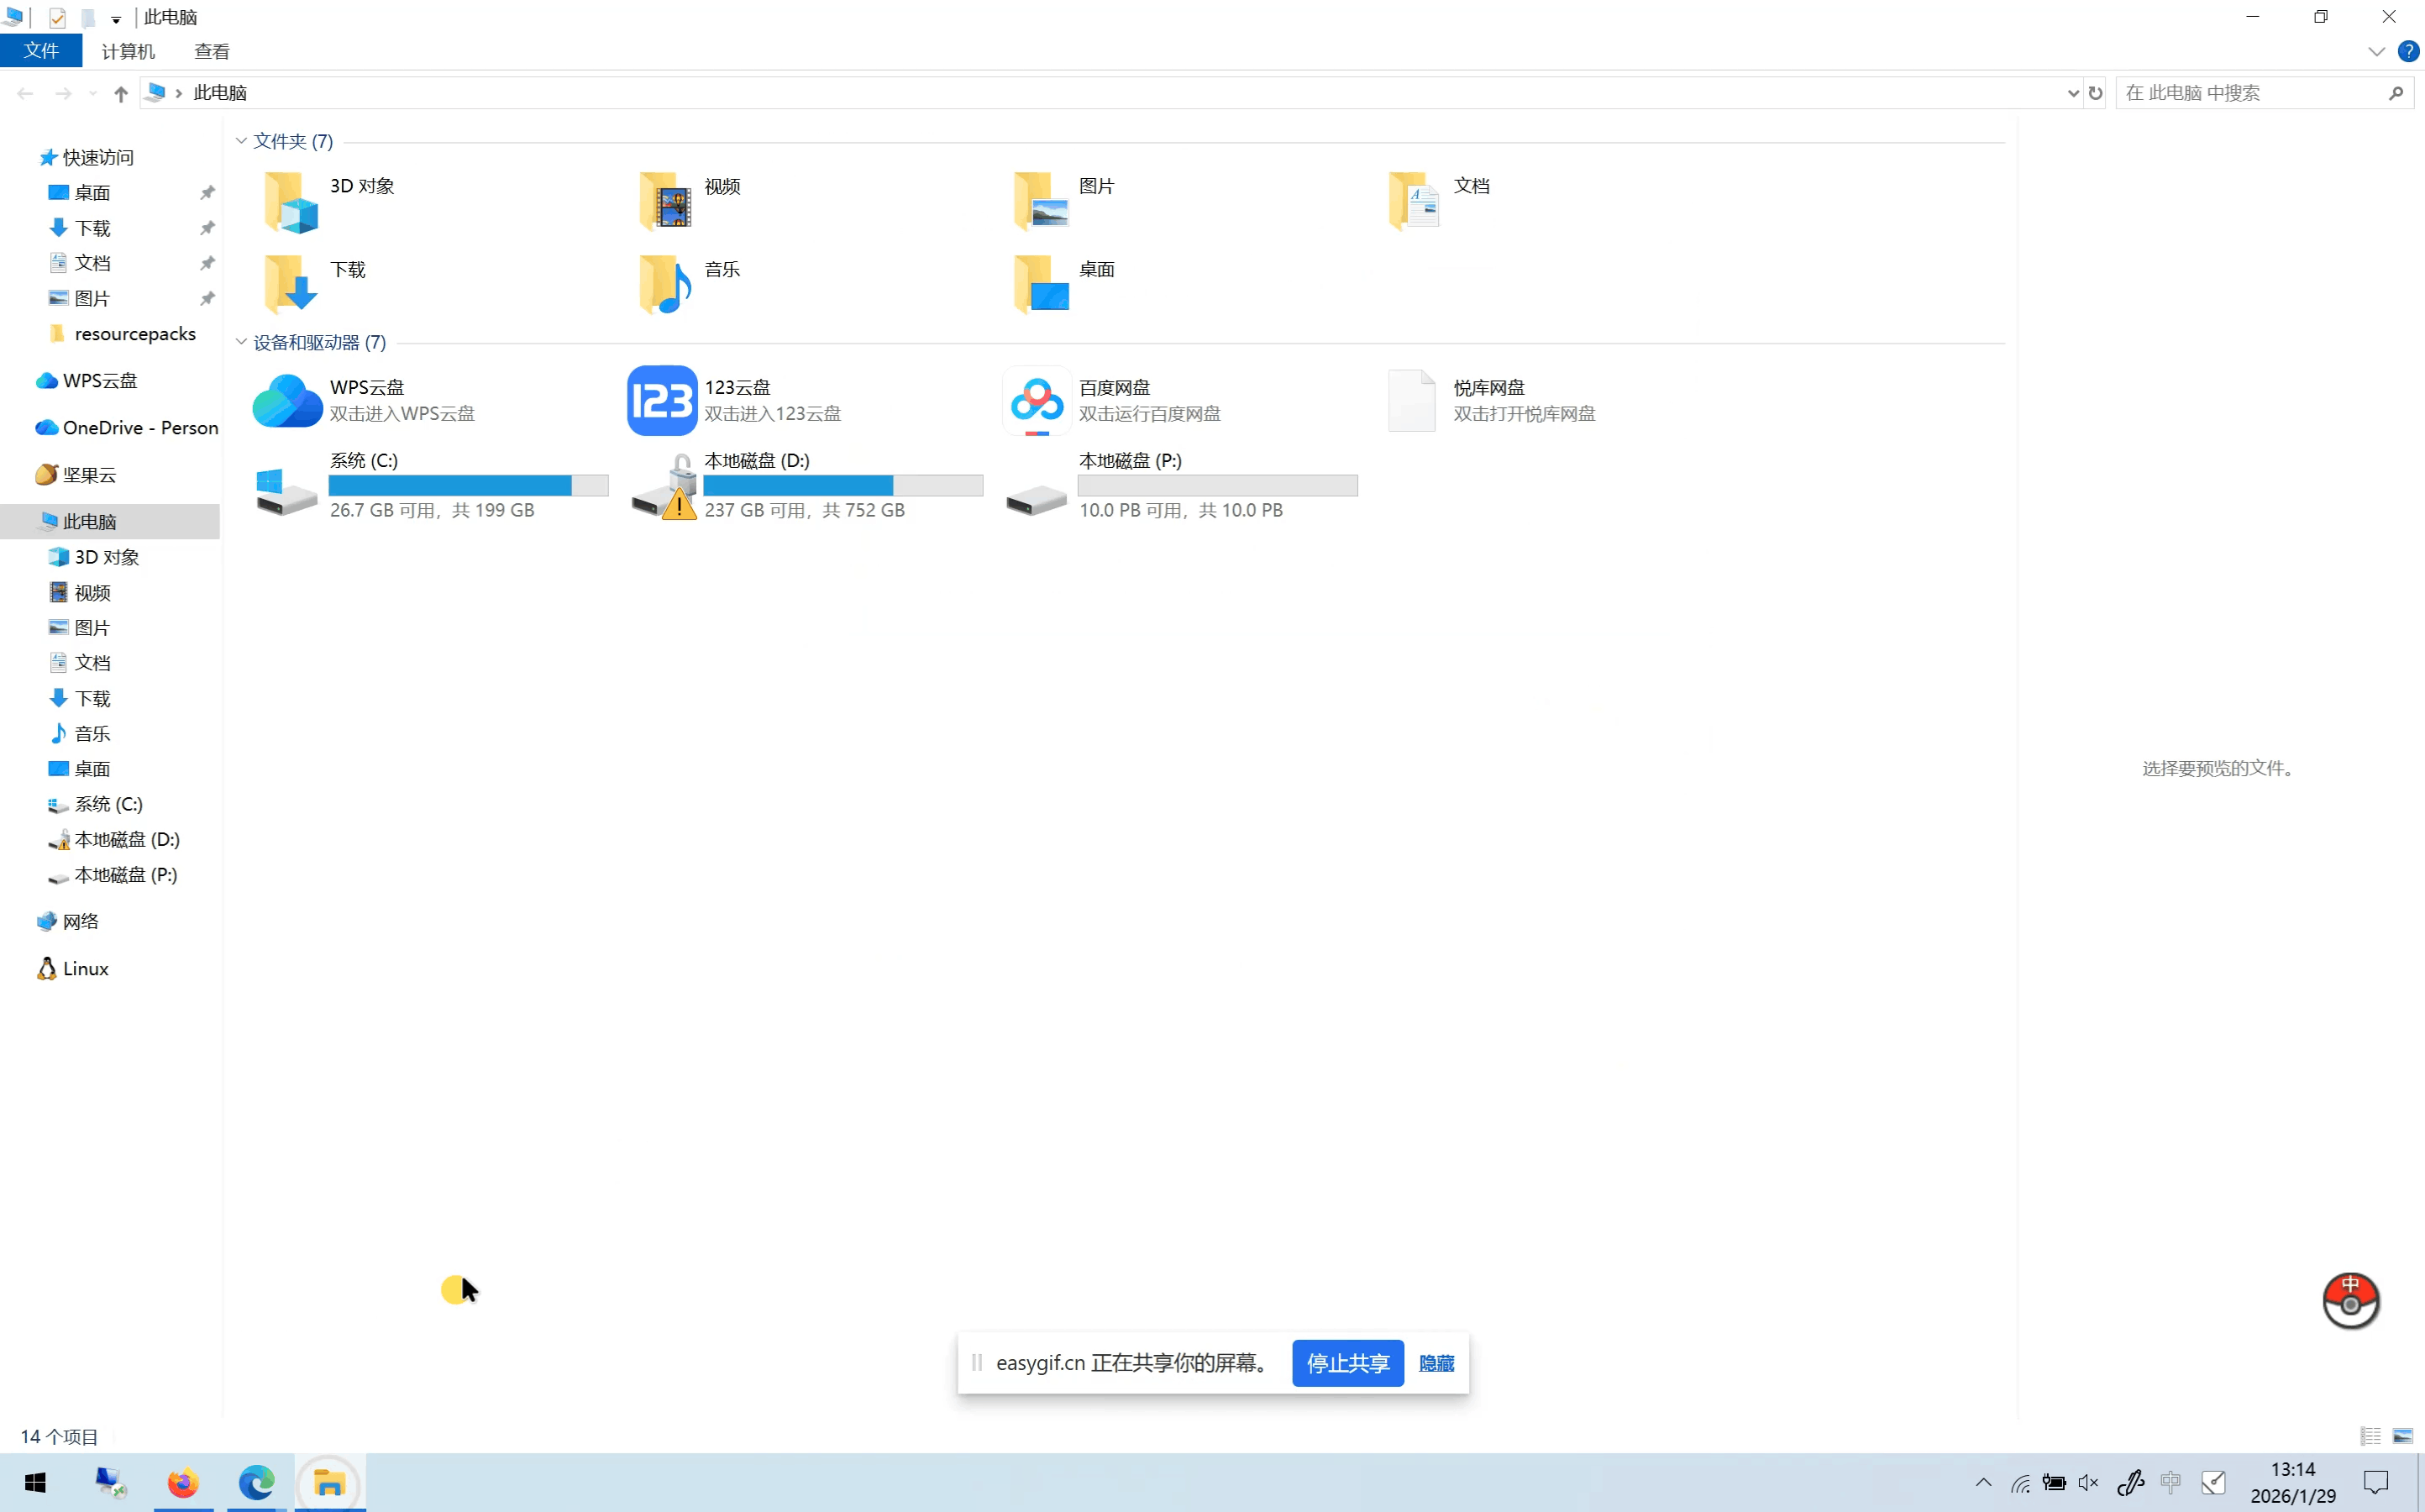The image size is (2425, 1512).
Task: Switch to large icons view in status bar
Action: pyautogui.click(x=2402, y=1436)
